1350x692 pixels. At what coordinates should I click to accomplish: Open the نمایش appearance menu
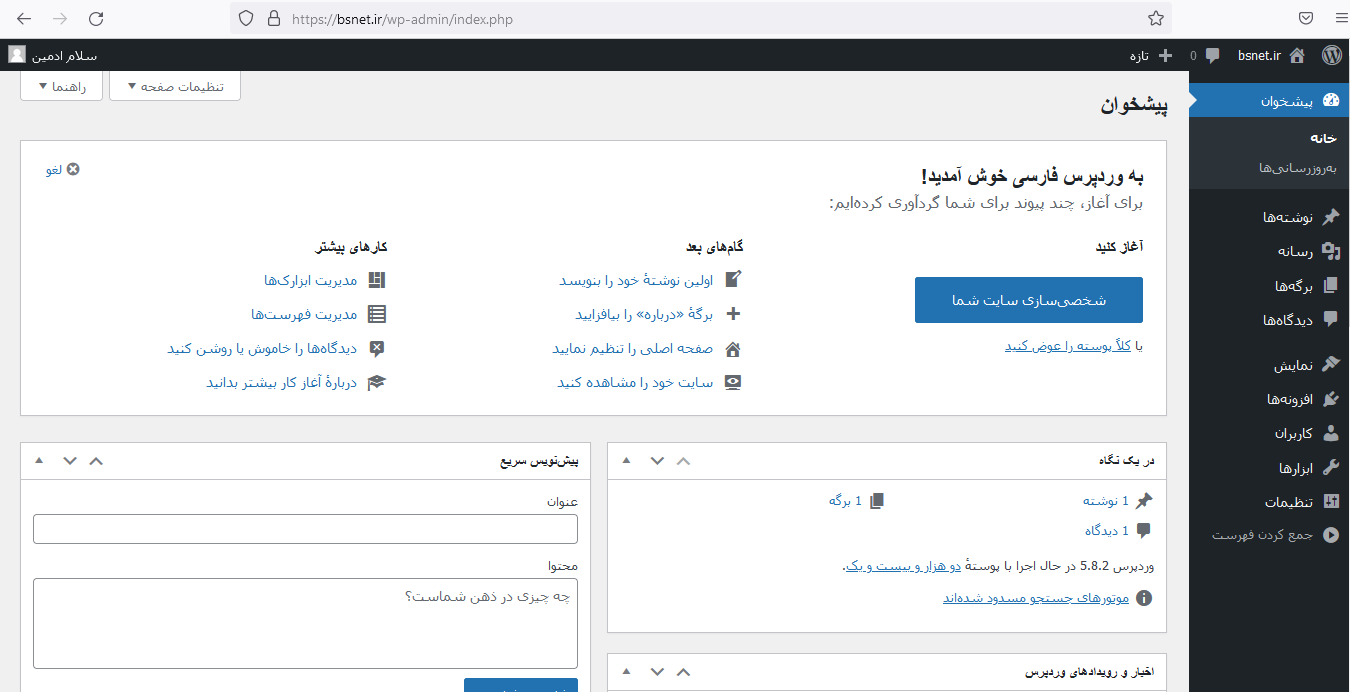(1269, 365)
